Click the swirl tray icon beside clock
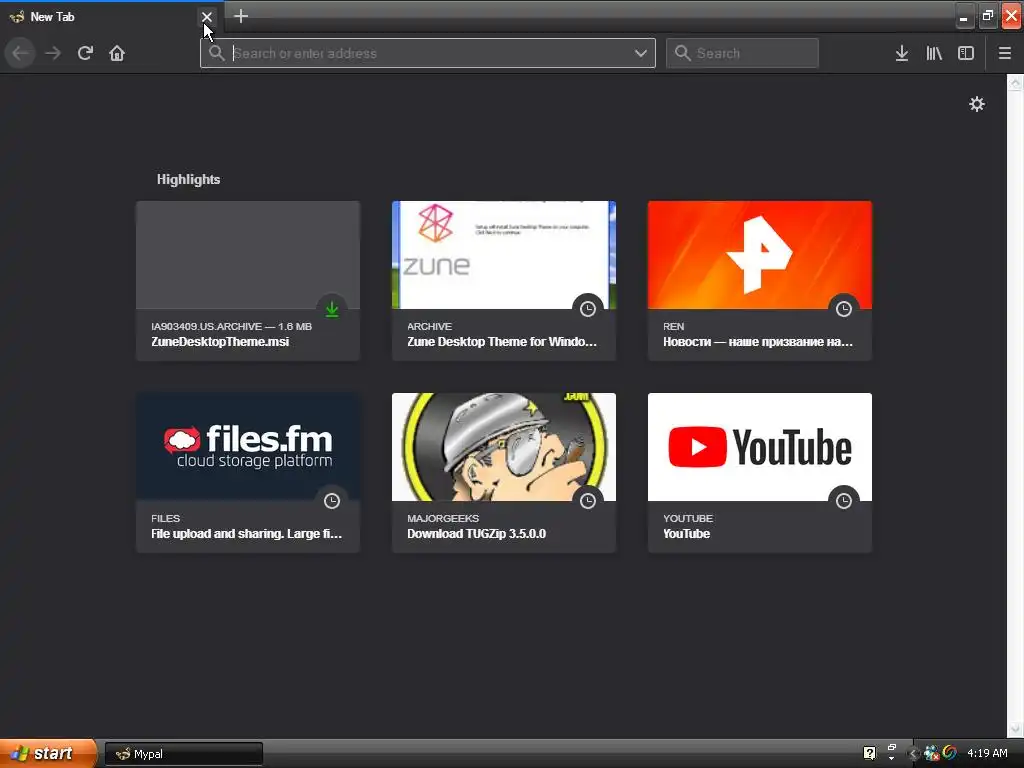The width and height of the screenshot is (1024, 768). pyautogui.click(x=950, y=753)
